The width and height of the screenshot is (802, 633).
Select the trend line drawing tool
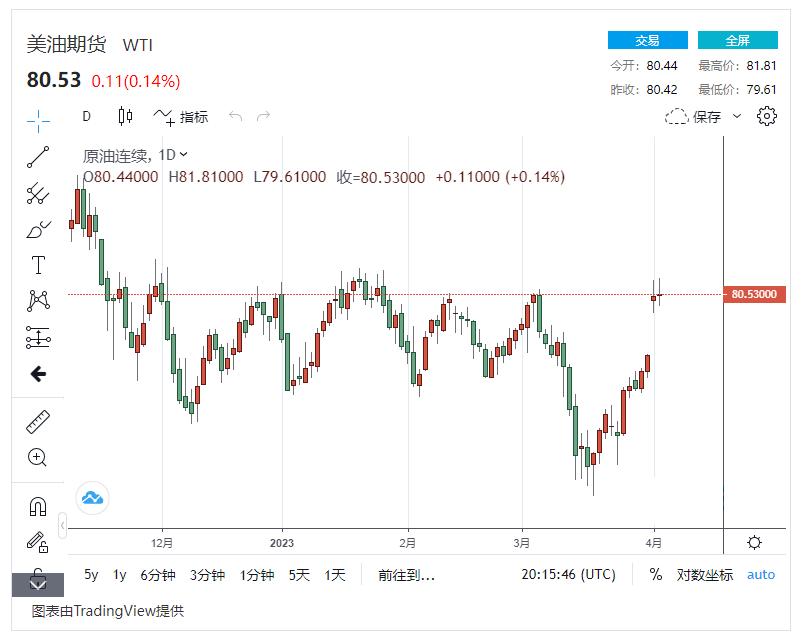pos(38,156)
